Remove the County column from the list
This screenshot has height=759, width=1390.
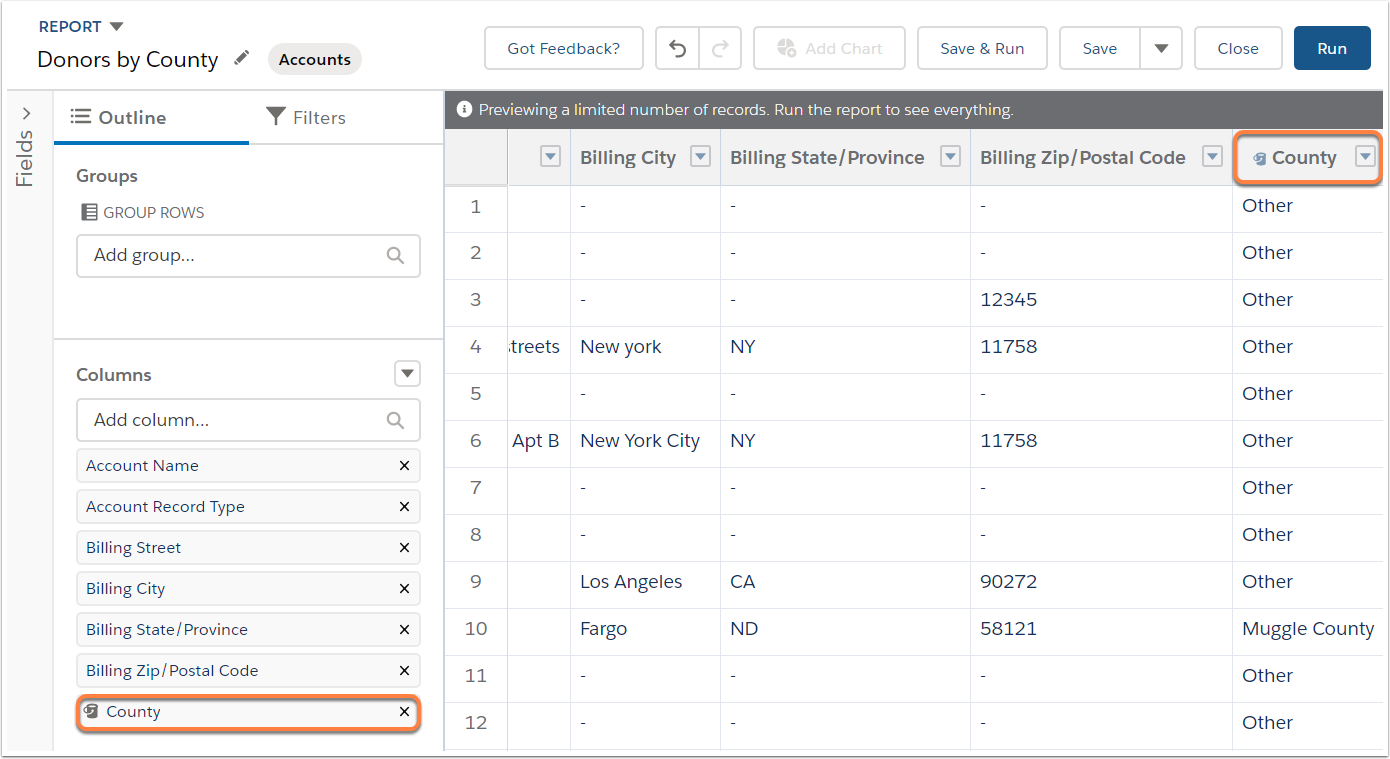click(404, 712)
